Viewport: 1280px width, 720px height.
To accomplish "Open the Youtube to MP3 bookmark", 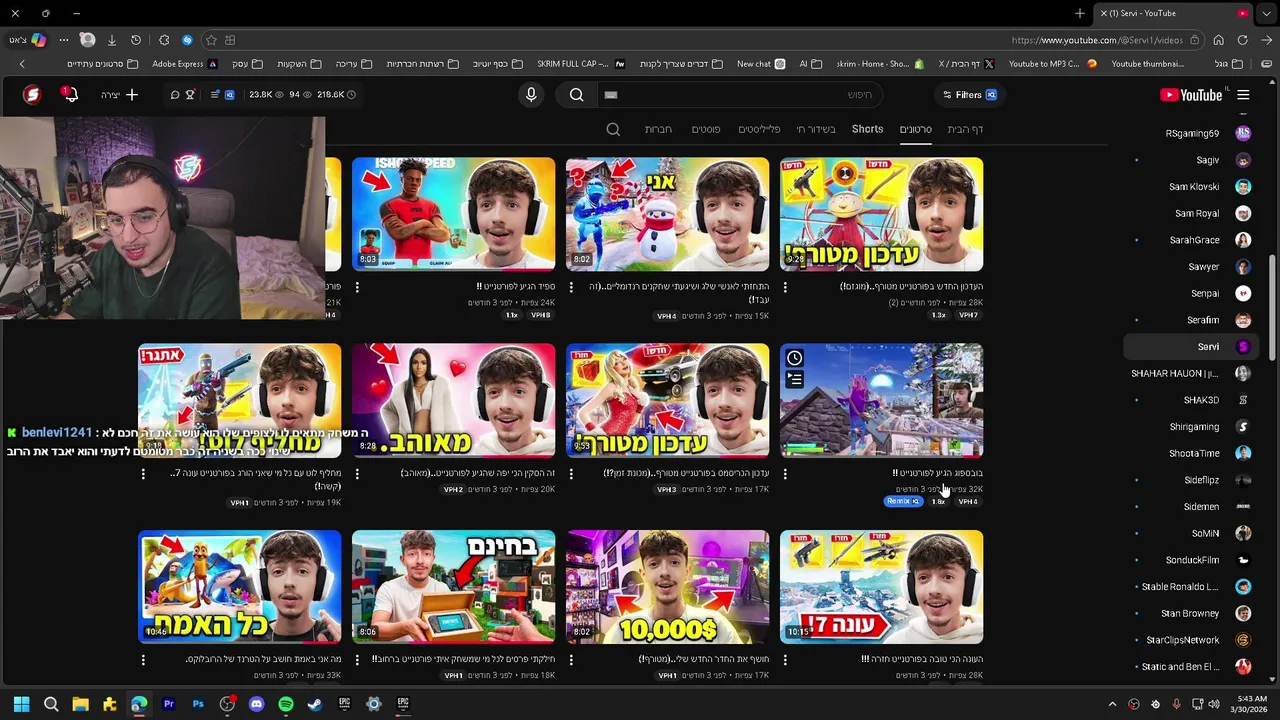I will click(1052, 64).
